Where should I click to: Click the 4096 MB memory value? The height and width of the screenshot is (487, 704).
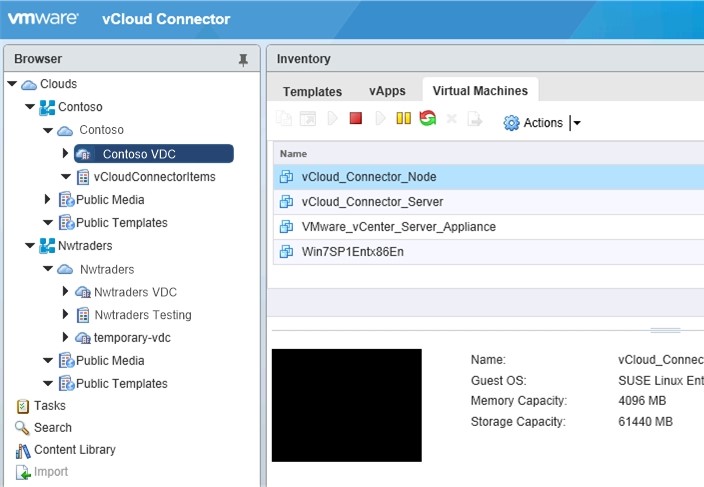[642, 401]
